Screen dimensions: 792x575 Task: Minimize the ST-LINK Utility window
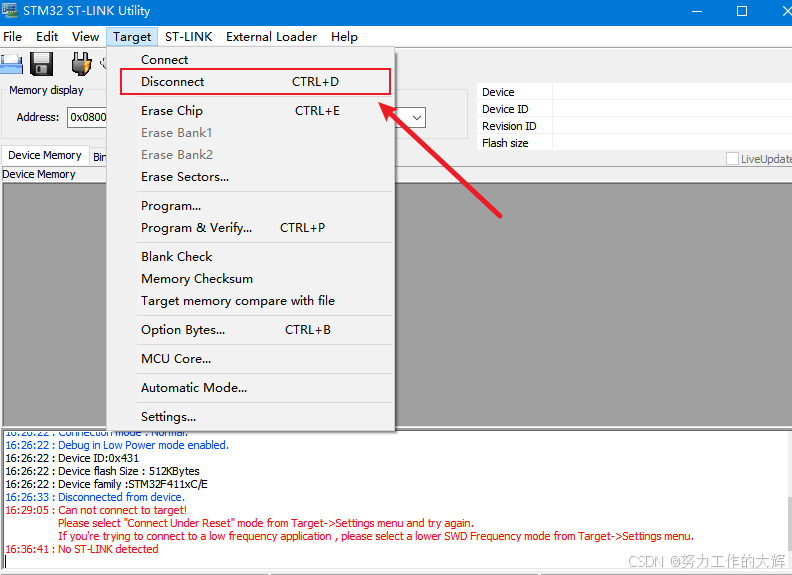coord(697,11)
